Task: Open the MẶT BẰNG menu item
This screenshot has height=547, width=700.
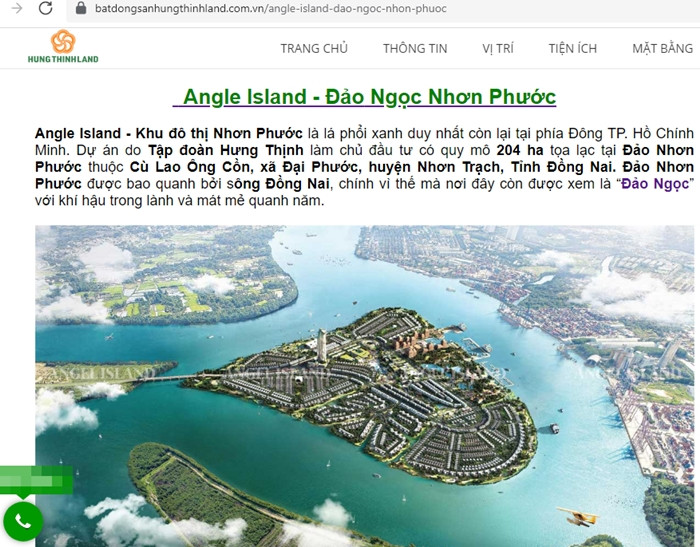Action: pos(662,48)
